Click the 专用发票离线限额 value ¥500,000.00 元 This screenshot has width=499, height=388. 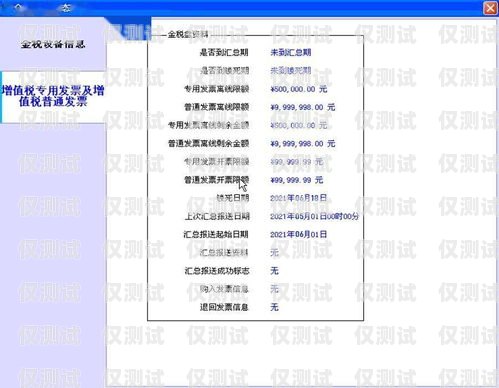click(299, 89)
